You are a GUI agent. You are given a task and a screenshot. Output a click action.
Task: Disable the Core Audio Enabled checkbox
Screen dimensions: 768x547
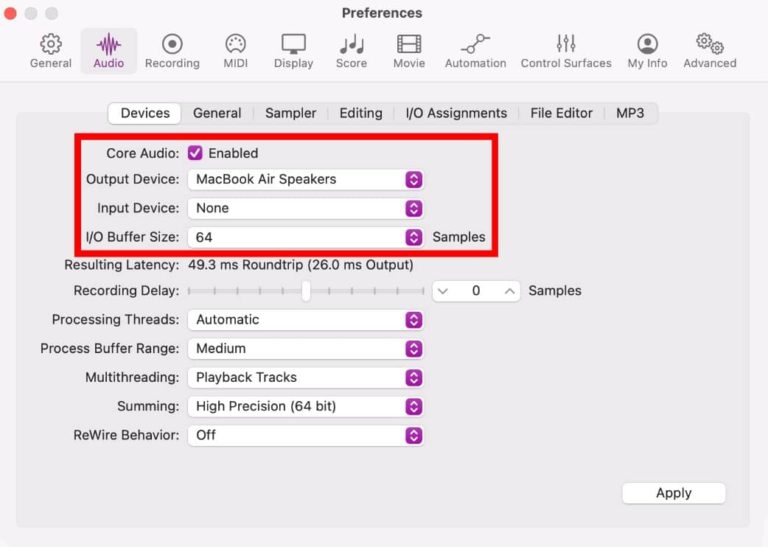[195, 153]
